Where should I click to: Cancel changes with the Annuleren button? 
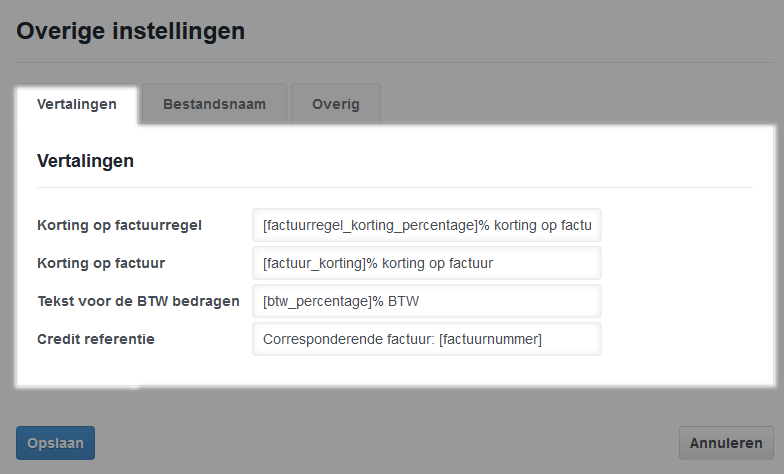(726, 443)
